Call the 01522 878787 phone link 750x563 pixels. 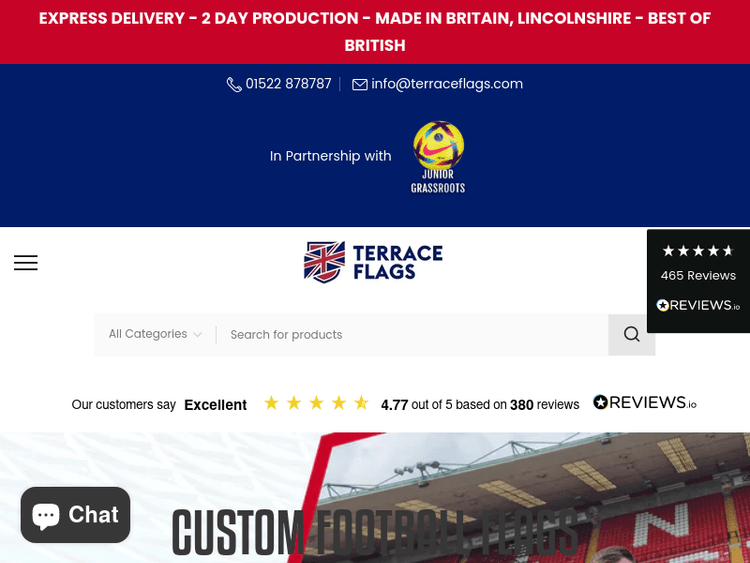(288, 84)
